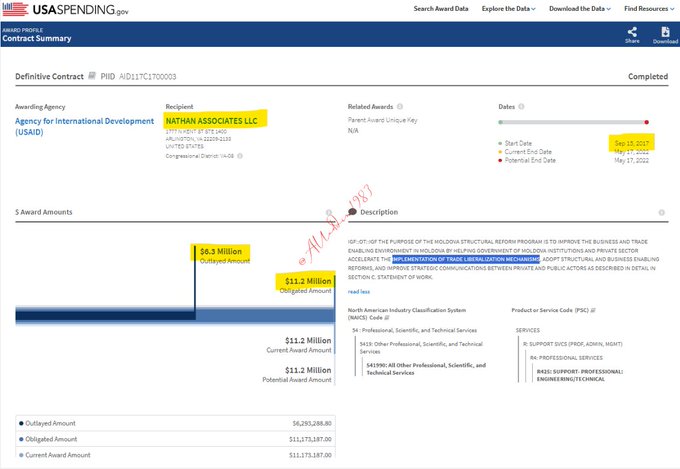The height and width of the screenshot is (469, 680).
Task: Click the glossary icon next to Definitive Contract
Action: click(x=92, y=76)
